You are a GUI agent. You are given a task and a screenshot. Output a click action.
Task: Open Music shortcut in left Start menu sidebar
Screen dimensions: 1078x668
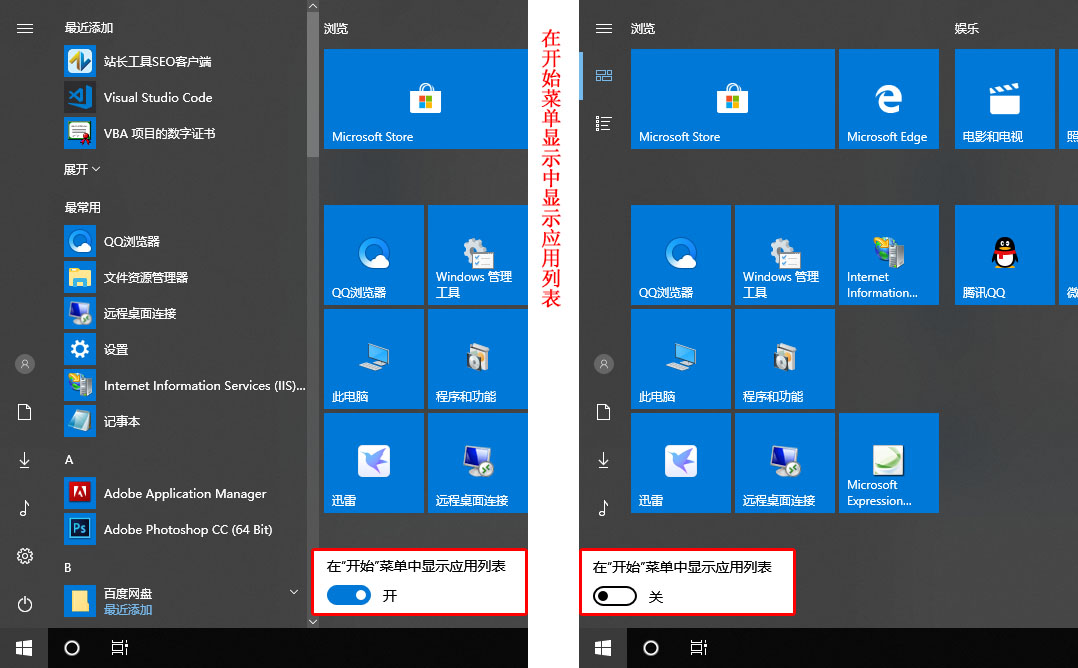tap(25, 508)
